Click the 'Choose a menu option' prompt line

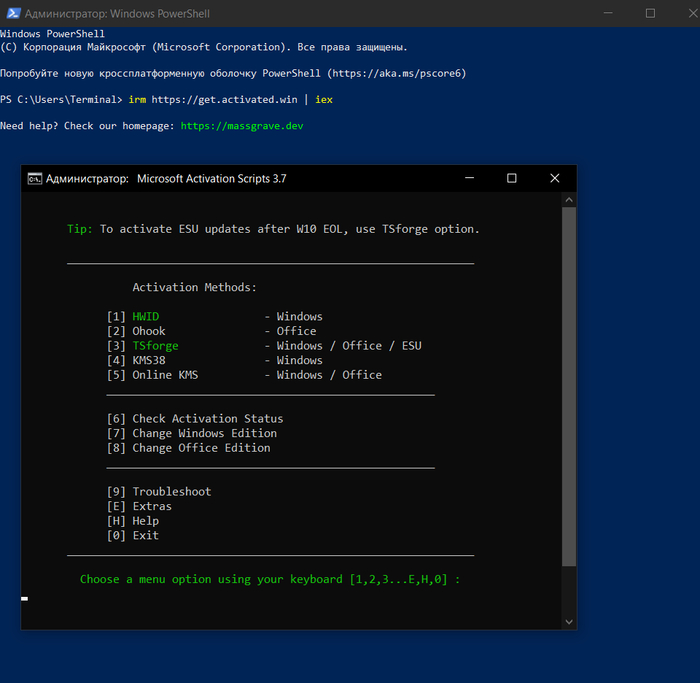270,579
